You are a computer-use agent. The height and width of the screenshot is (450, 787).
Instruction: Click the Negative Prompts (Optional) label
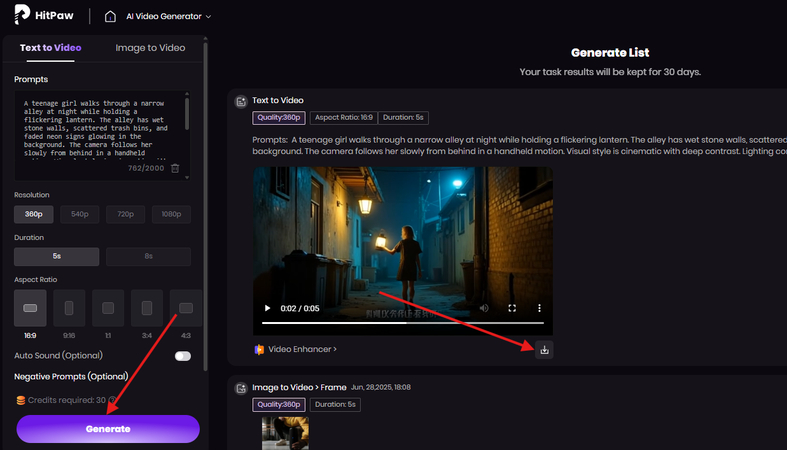click(x=71, y=376)
